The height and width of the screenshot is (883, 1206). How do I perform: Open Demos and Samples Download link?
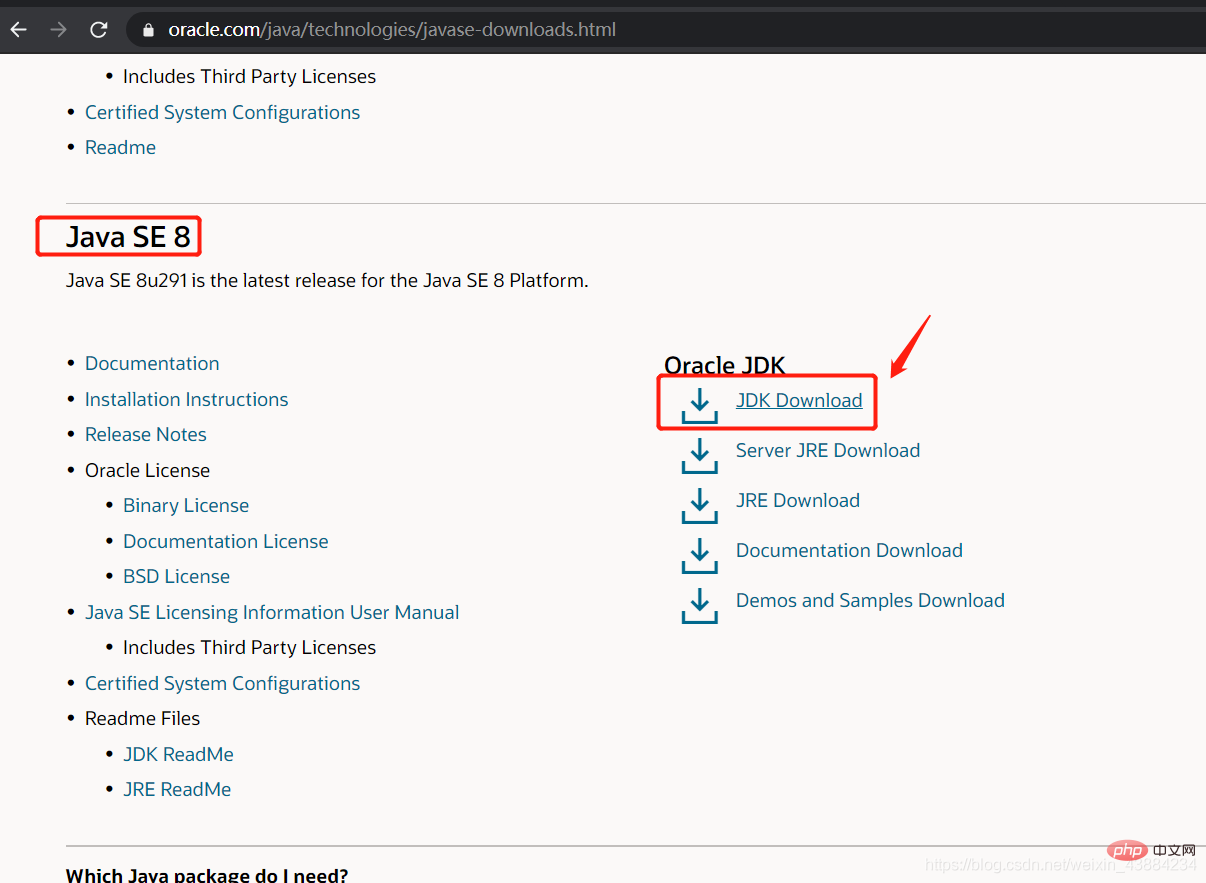pyautogui.click(x=870, y=600)
